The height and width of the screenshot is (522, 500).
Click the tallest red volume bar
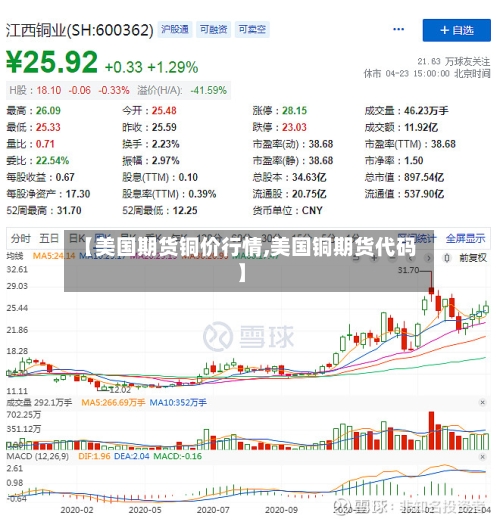[431, 431]
